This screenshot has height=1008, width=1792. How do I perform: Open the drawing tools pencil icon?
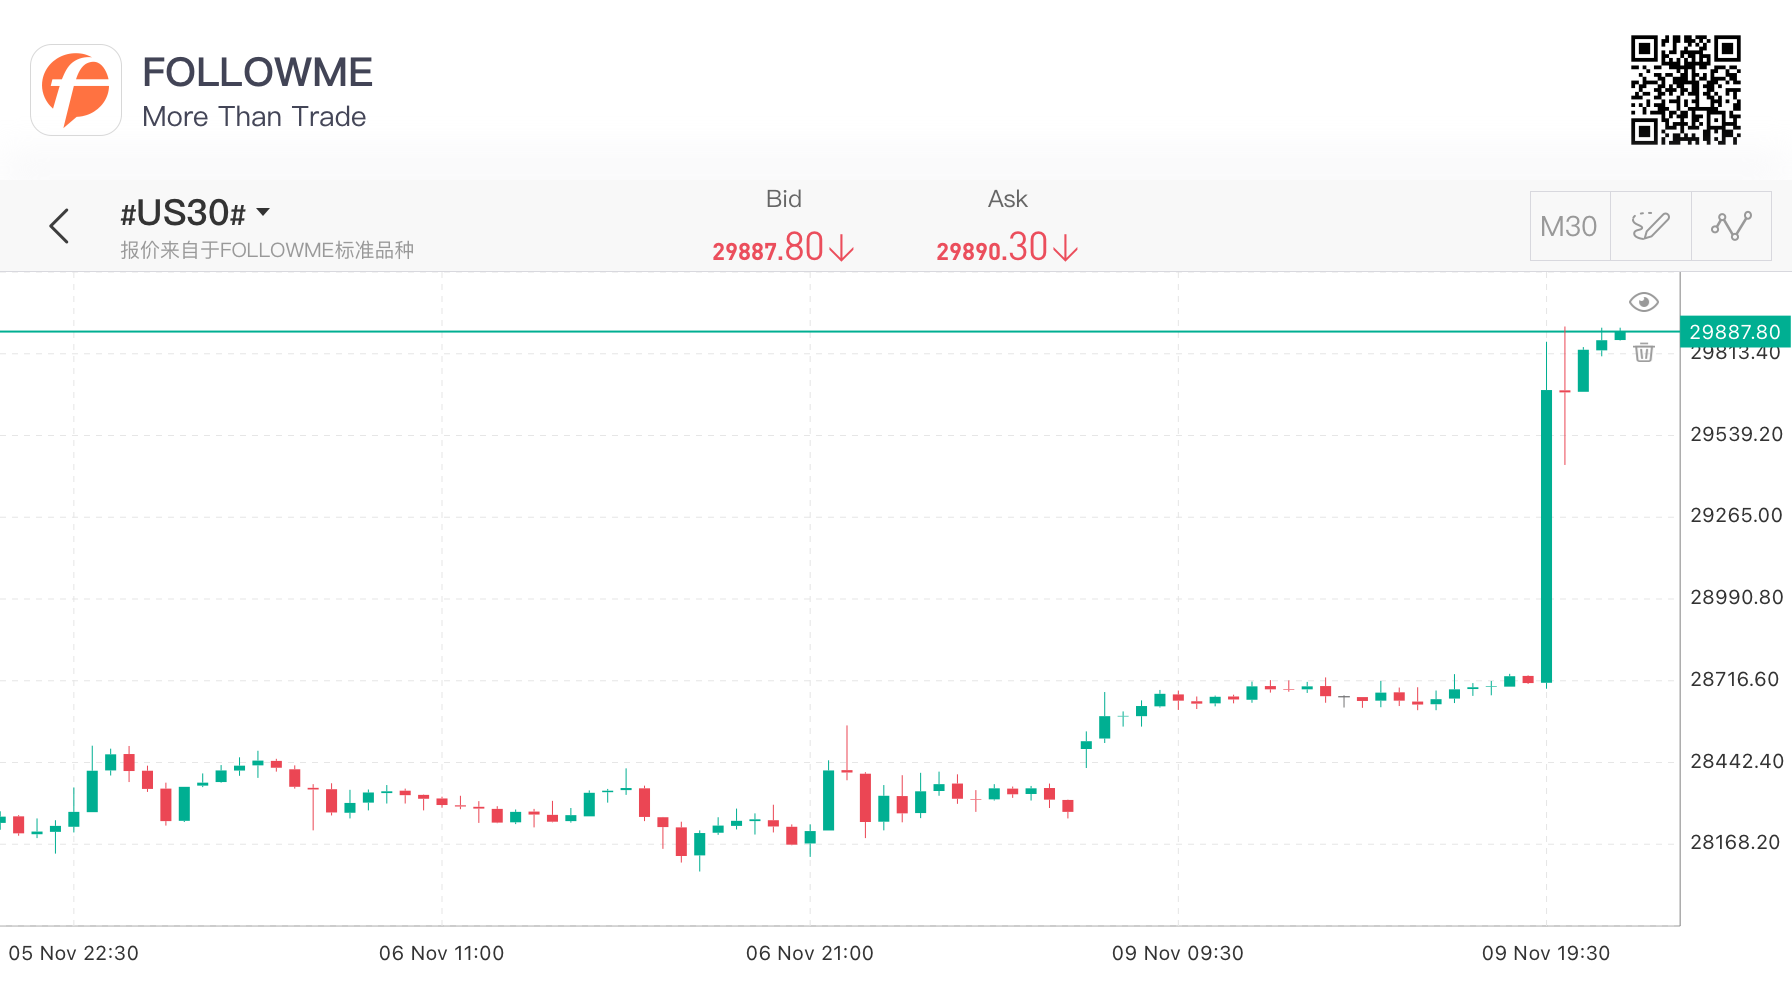(1650, 226)
